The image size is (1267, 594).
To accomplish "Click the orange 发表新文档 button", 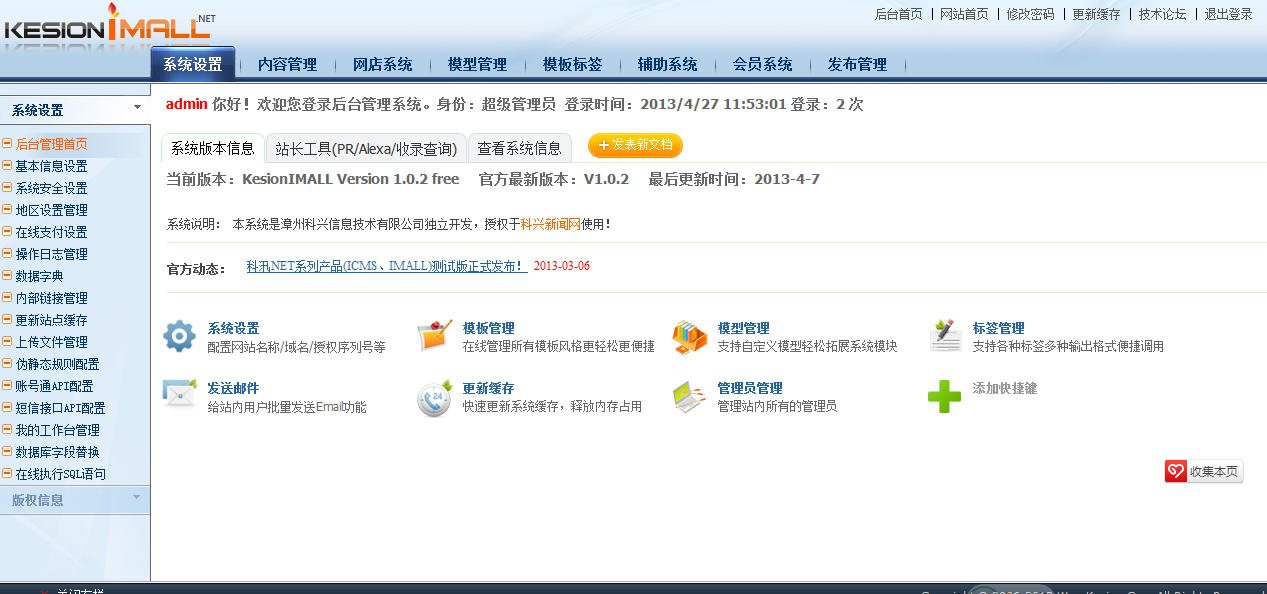I will coord(635,145).
